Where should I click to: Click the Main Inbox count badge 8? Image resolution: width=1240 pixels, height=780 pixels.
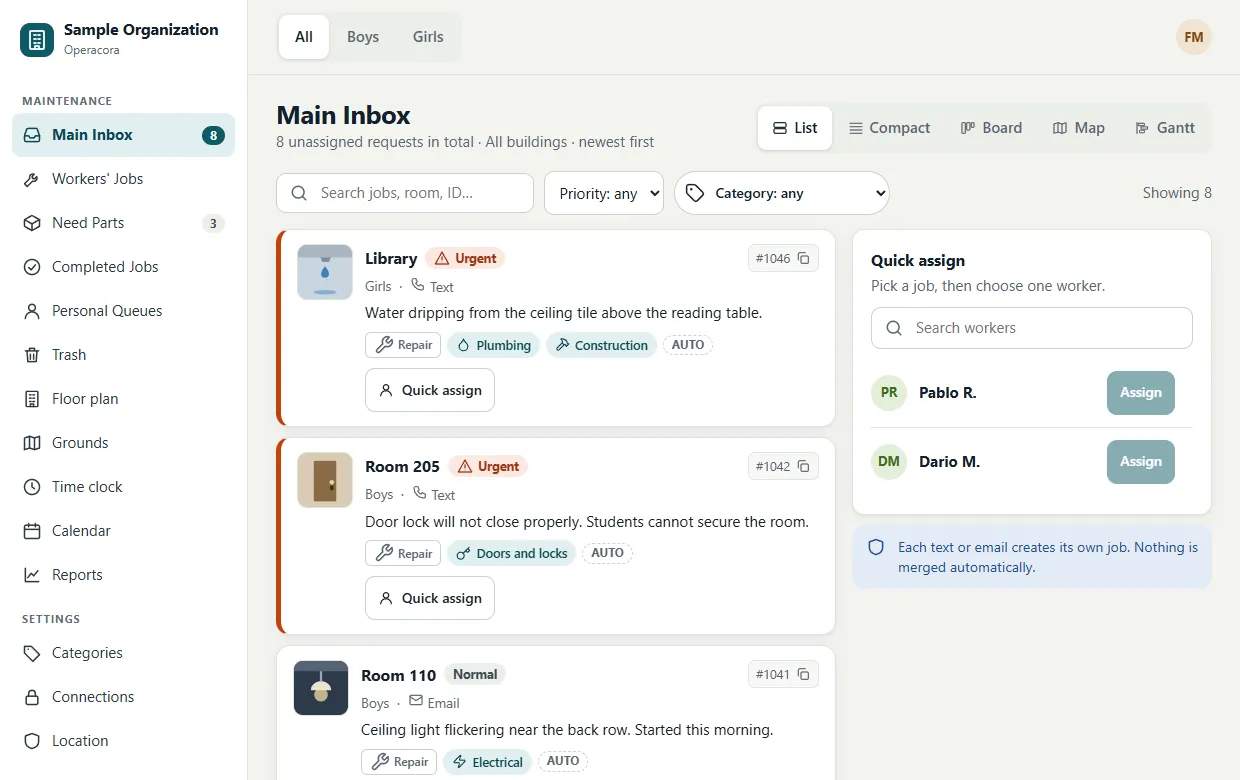(213, 135)
